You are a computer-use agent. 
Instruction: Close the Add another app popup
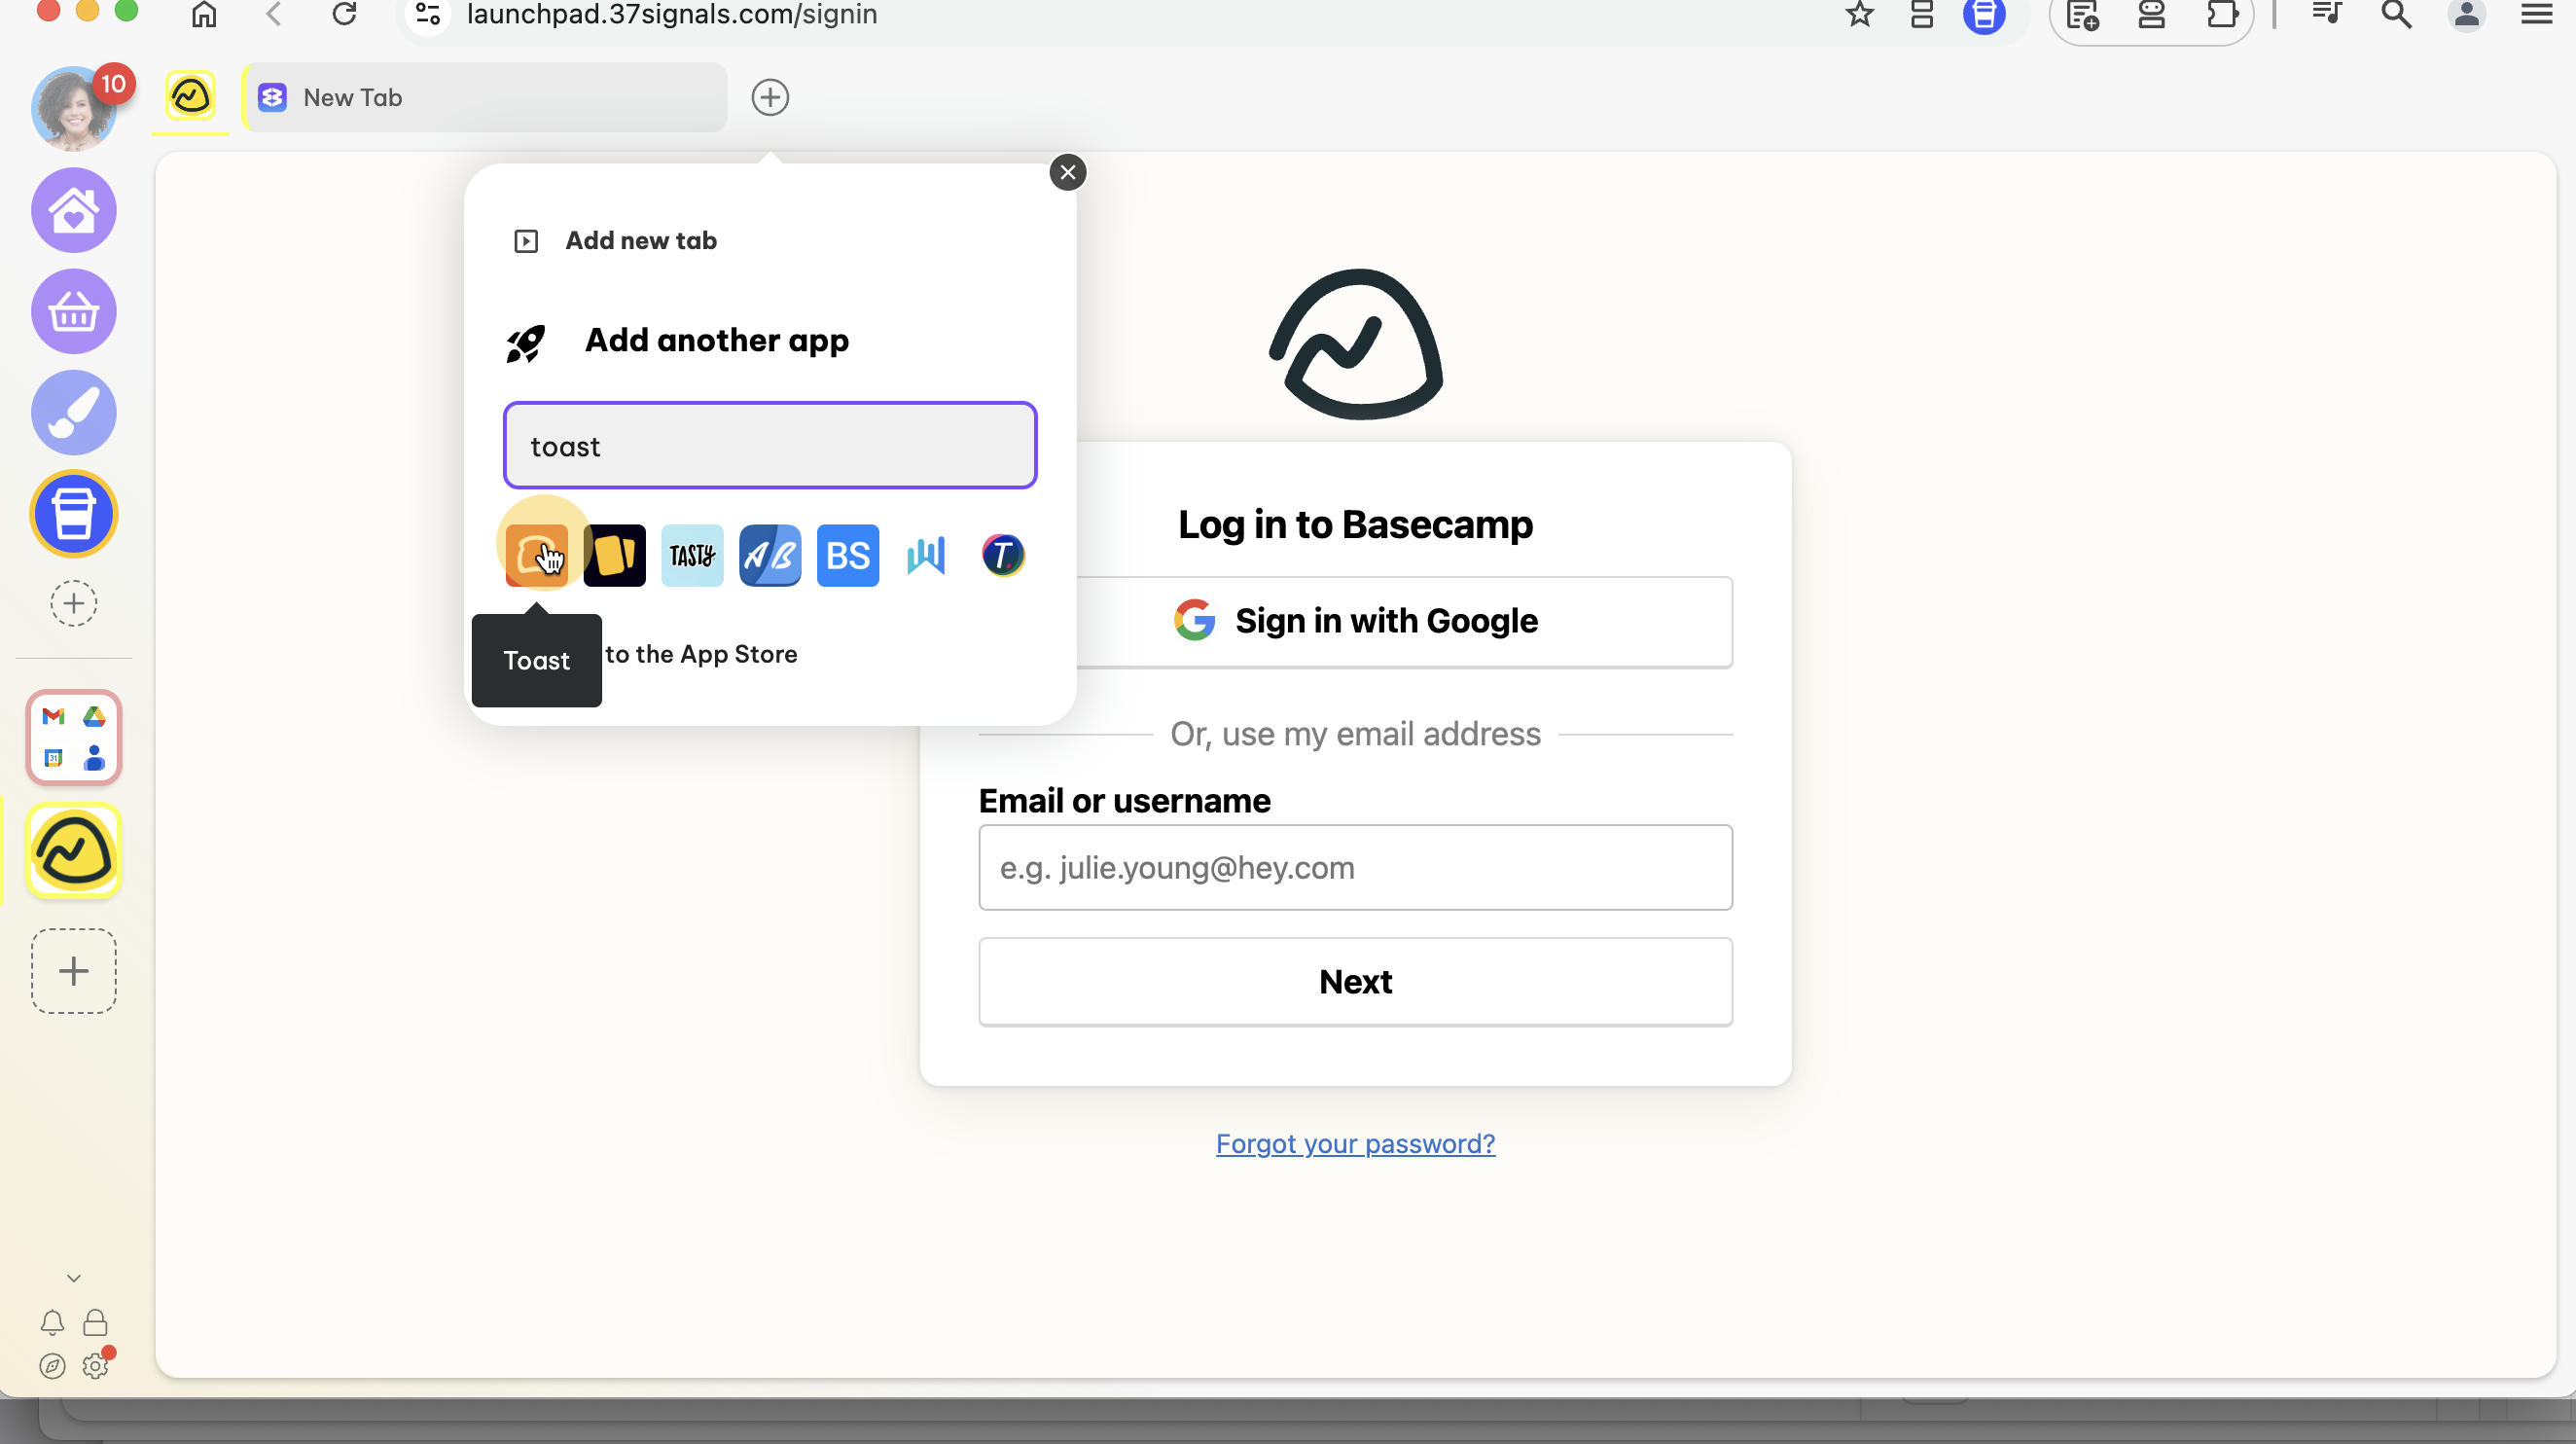click(x=1068, y=172)
